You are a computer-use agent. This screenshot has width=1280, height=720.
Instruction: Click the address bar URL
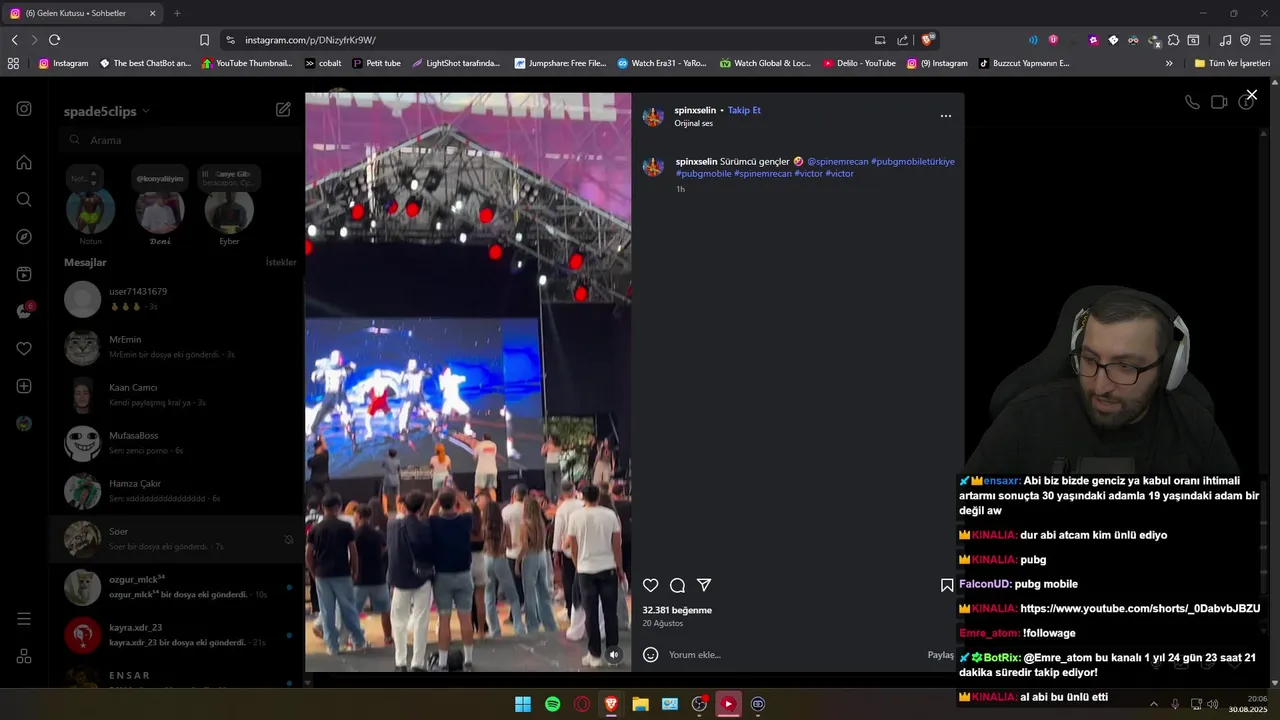[310, 40]
